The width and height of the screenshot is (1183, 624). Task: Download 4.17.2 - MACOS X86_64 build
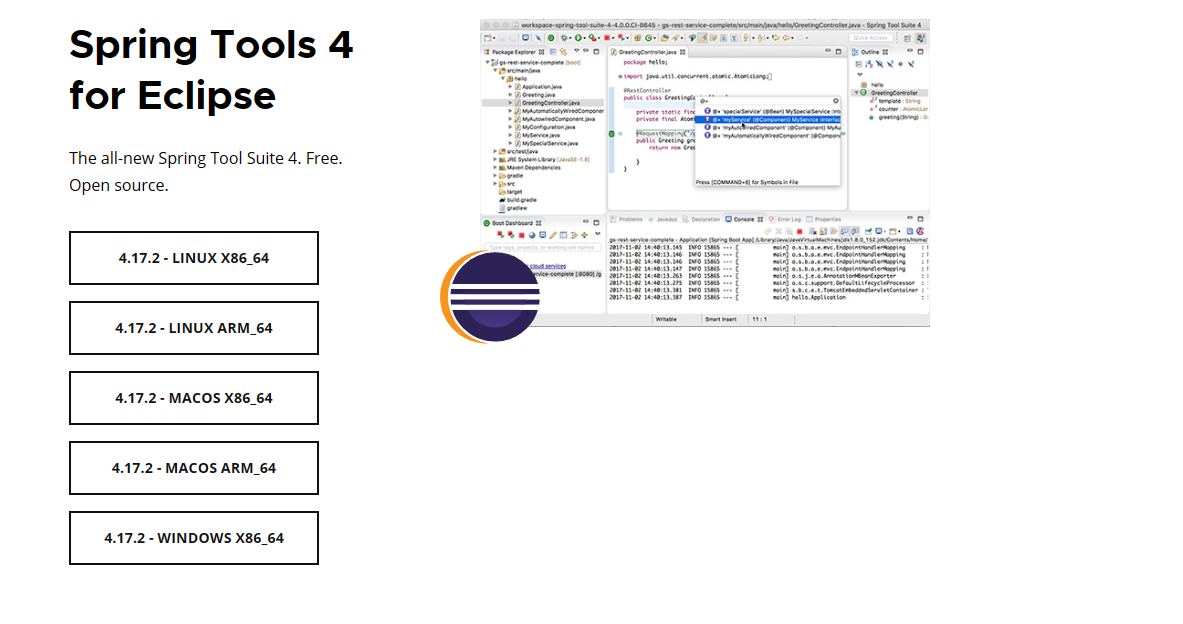tap(194, 398)
